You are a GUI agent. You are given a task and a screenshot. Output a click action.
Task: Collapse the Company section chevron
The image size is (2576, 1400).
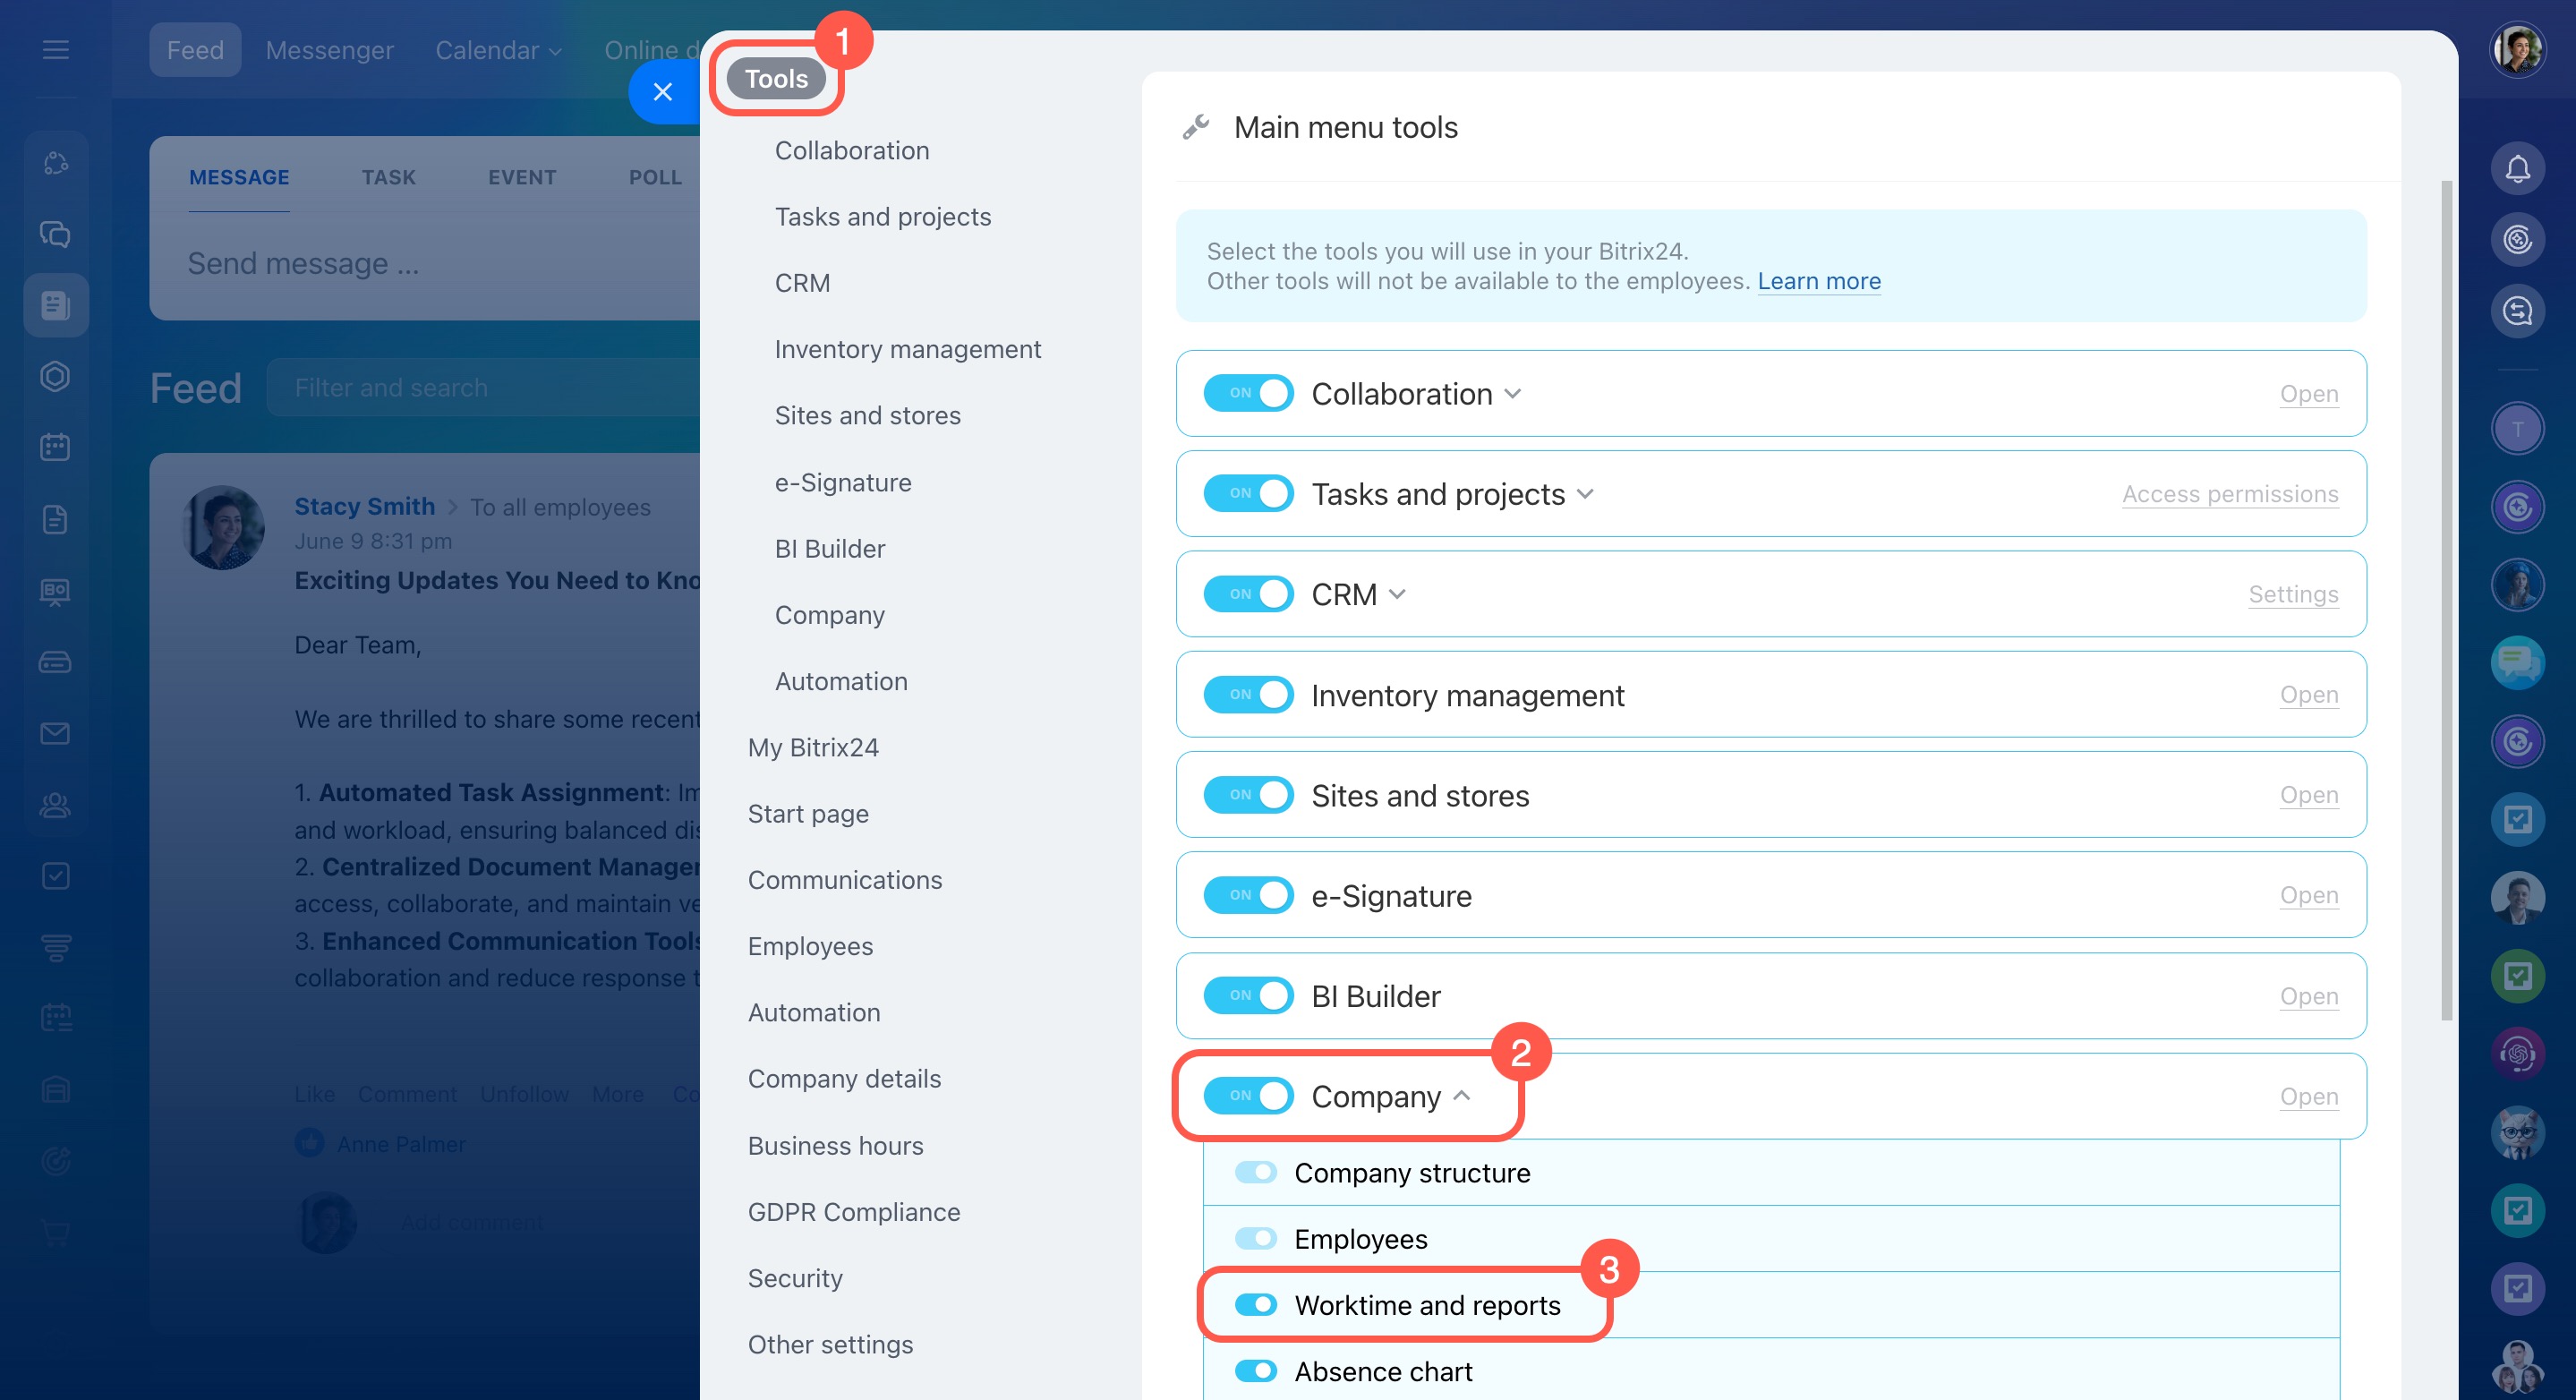tap(1462, 1096)
